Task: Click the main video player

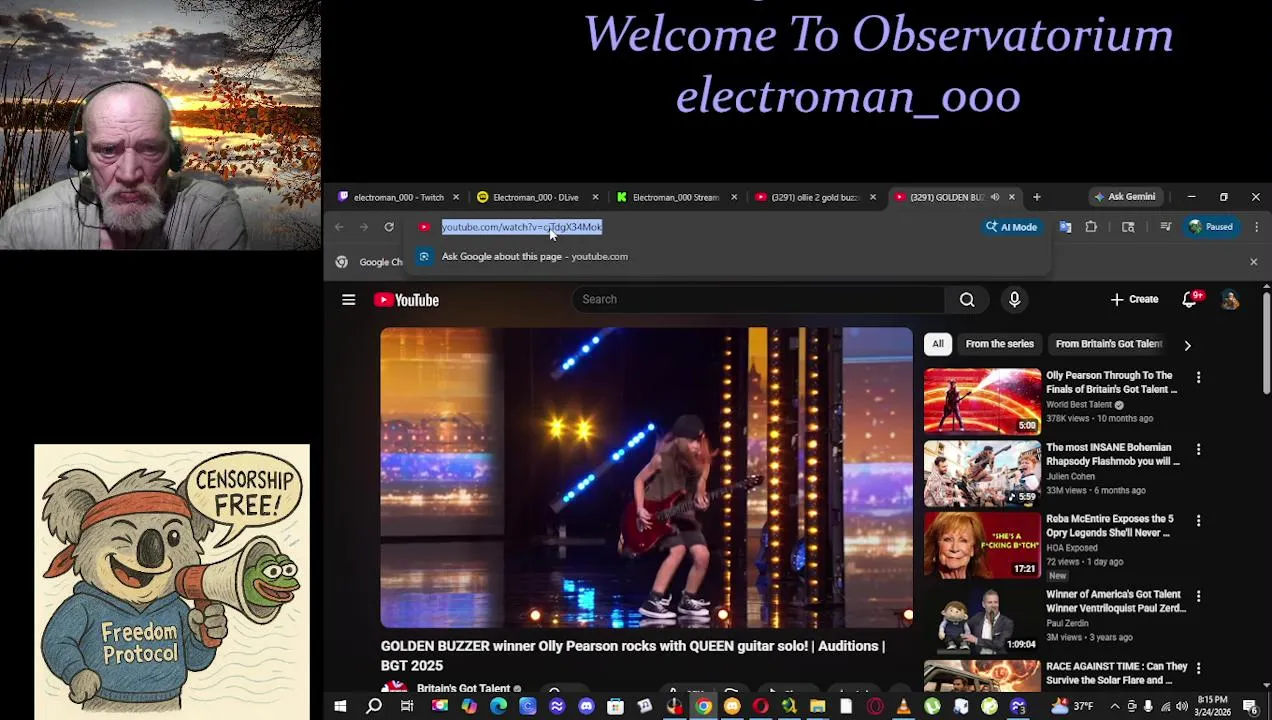Action: tap(646, 477)
